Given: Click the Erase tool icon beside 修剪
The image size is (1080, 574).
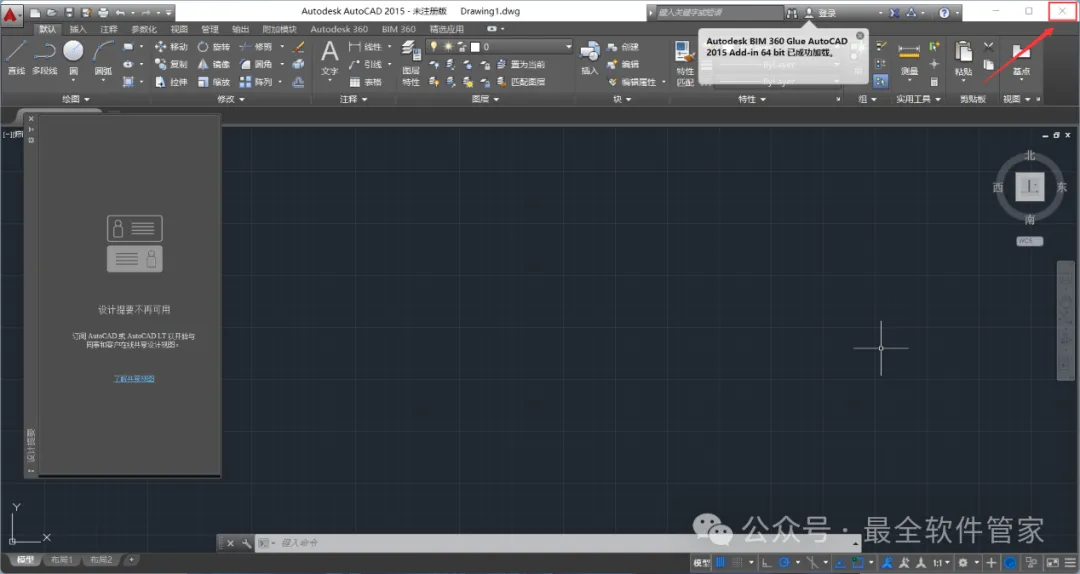Looking at the screenshot, I should pyautogui.click(x=298, y=47).
